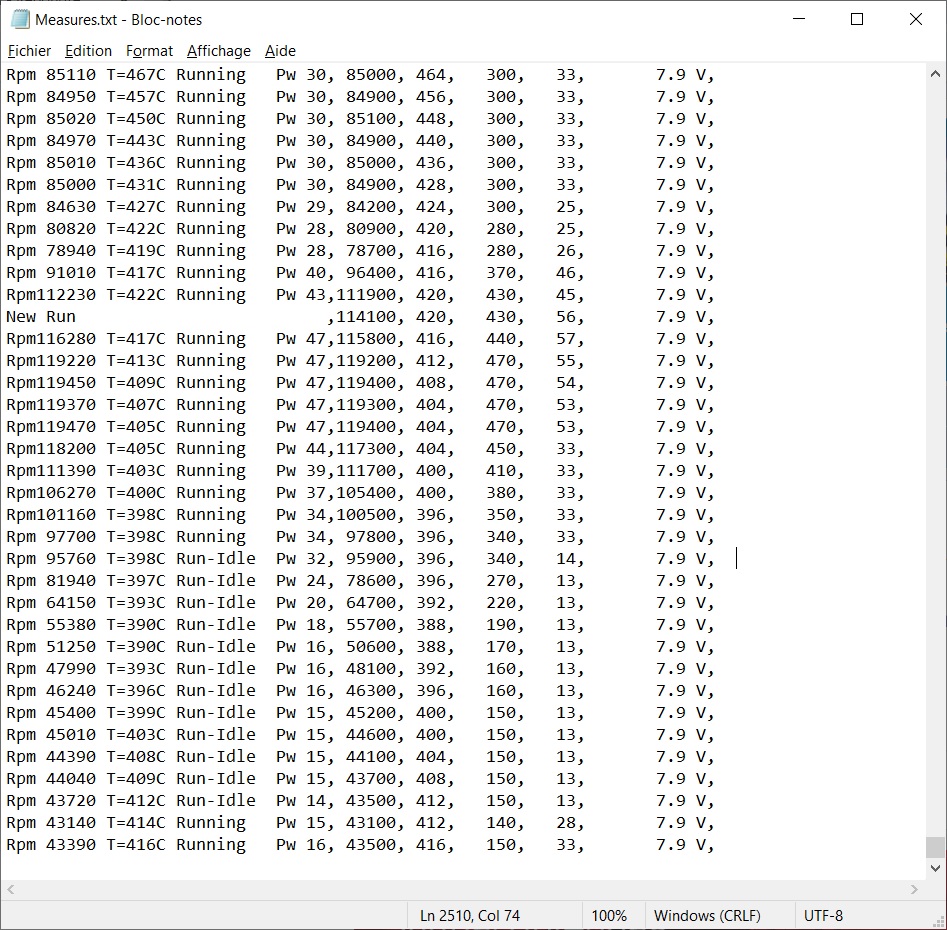Open the Format menu

(x=149, y=51)
